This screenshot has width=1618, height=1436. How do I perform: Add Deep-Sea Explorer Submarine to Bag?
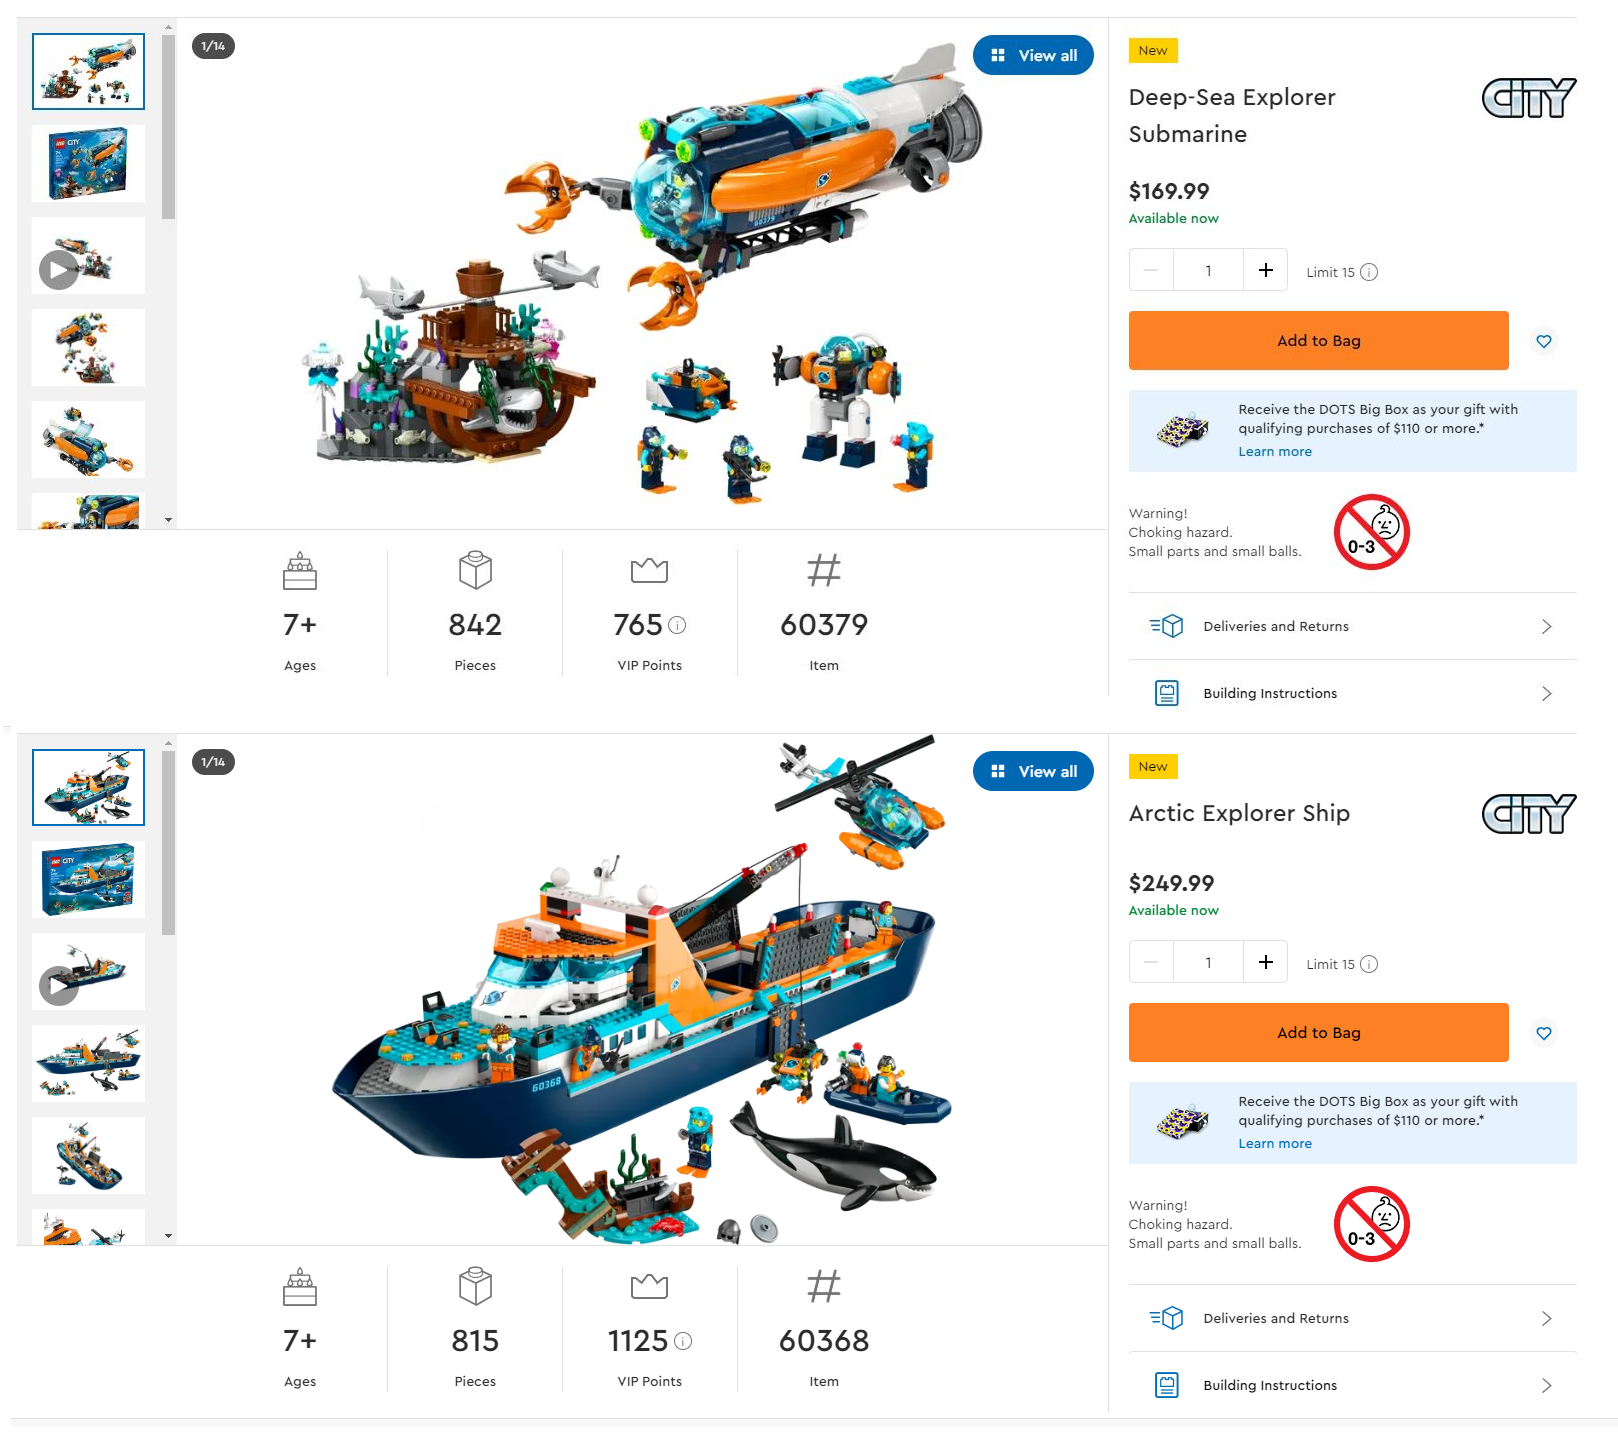coord(1318,340)
